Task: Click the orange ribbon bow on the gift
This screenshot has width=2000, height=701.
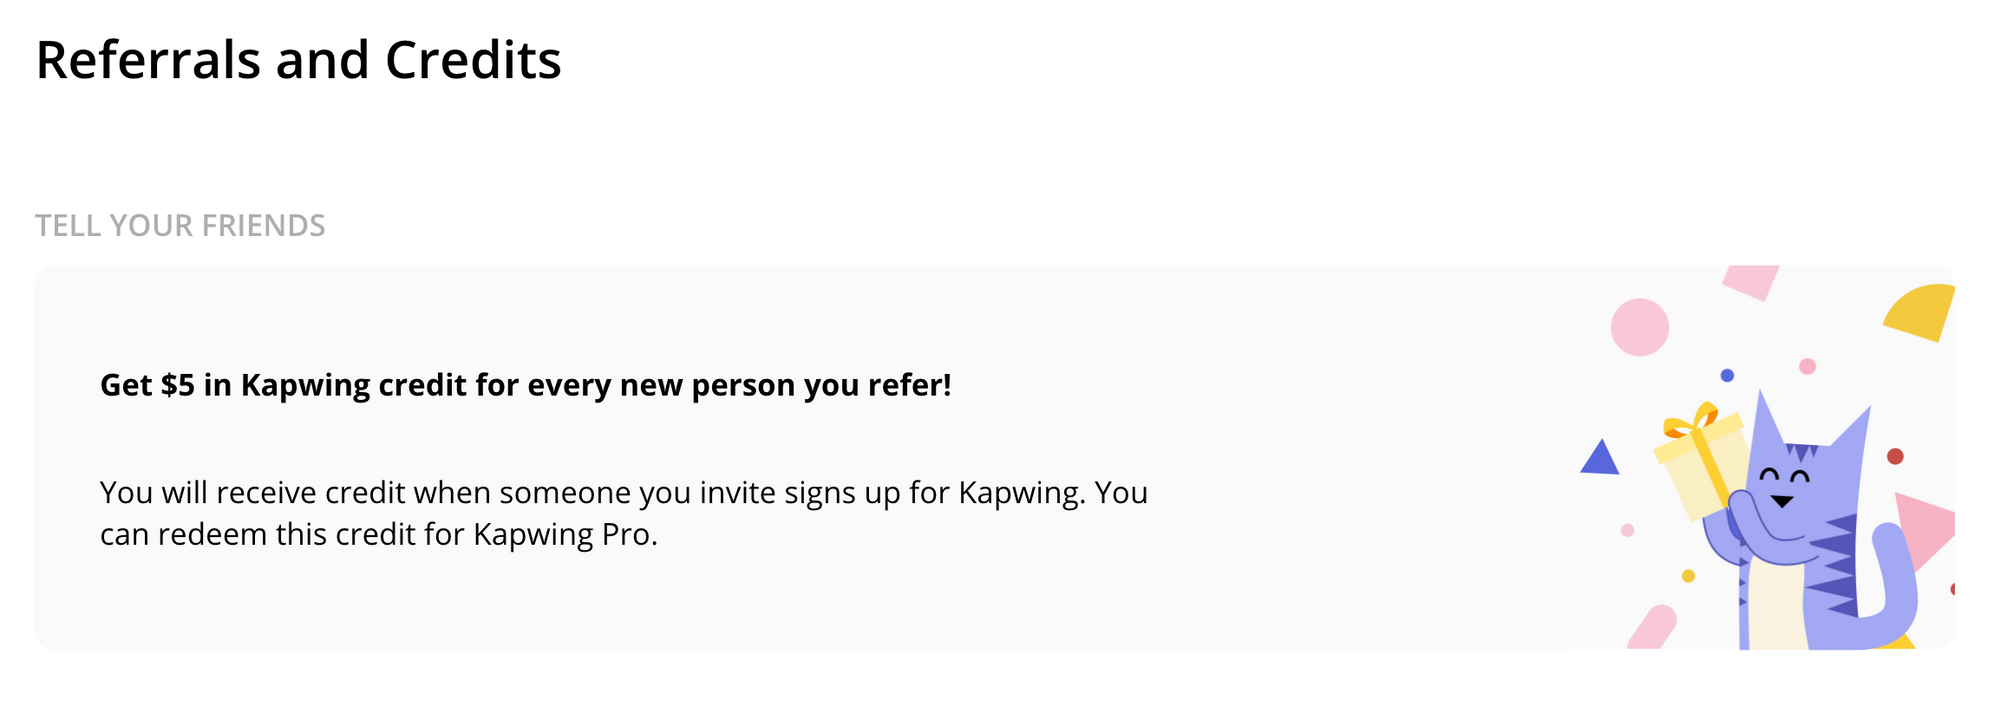Action: coord(1692,420)
